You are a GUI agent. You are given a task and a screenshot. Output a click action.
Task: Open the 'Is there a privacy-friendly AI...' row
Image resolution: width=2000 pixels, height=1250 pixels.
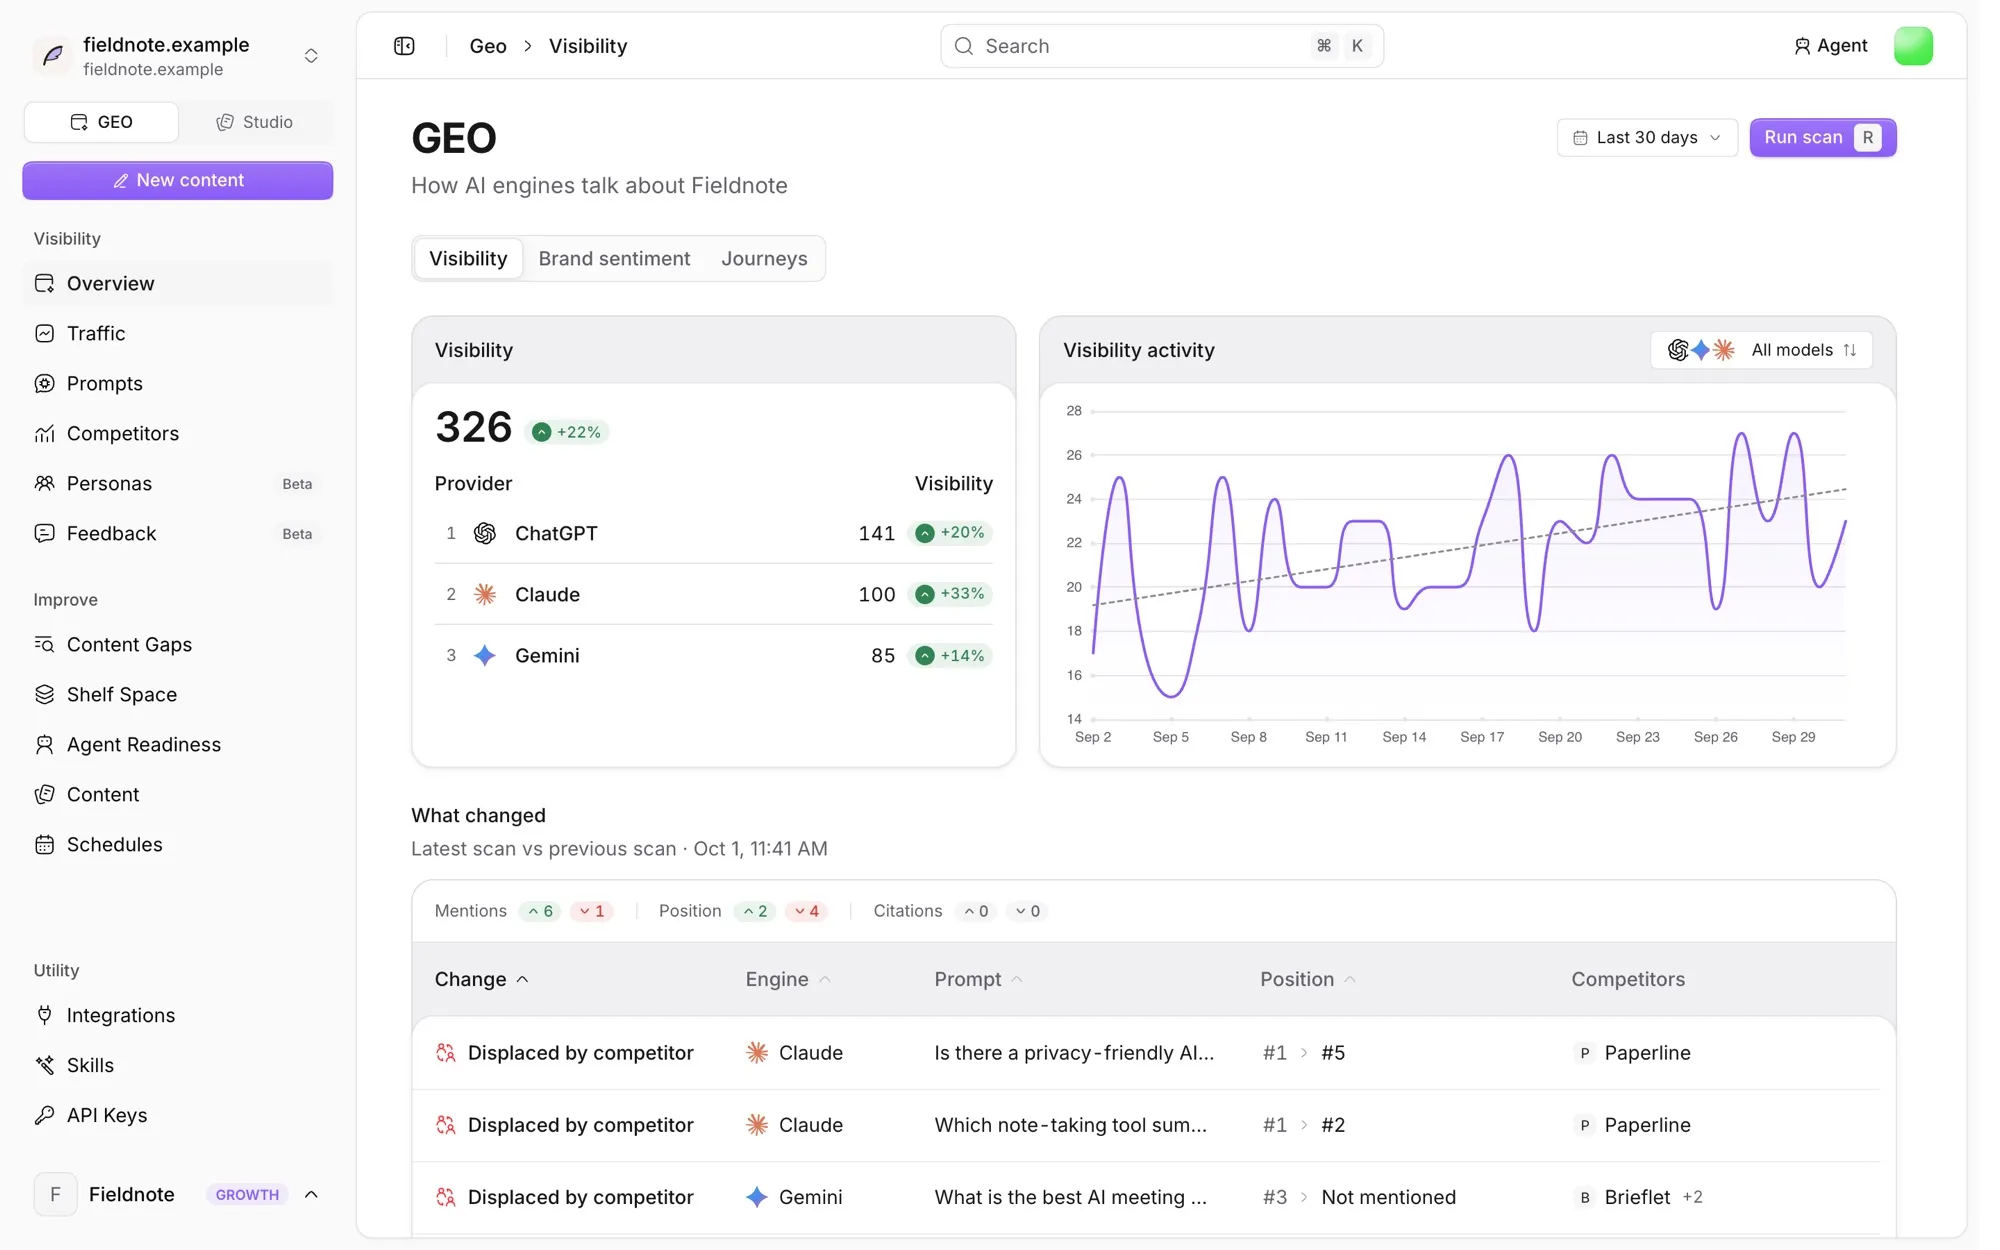(x=1153, y=1053)
